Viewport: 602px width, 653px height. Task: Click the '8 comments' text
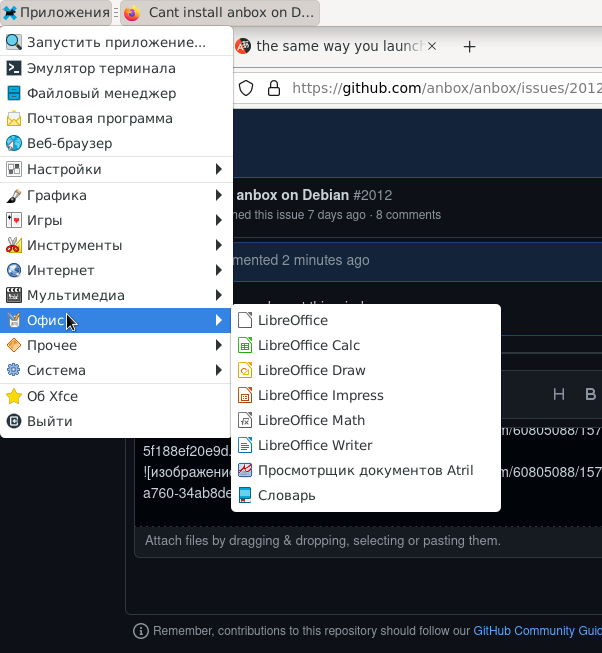pos(408,215)
